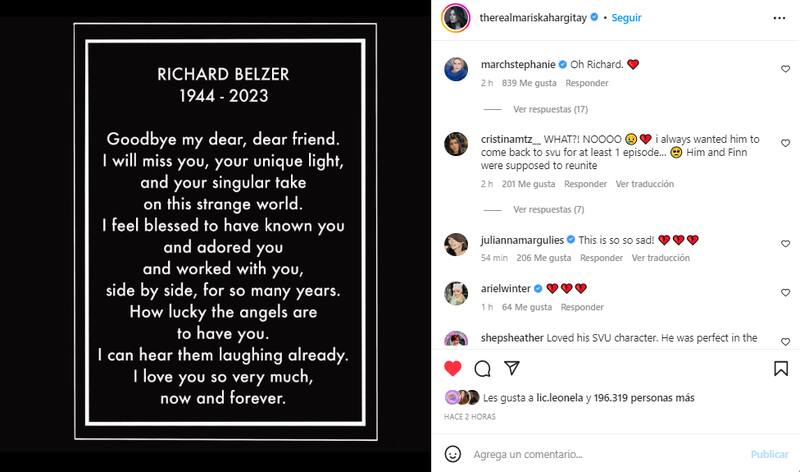The image size is (800, 472).
Task: Click the Publicar button
Action: [769, 454]
